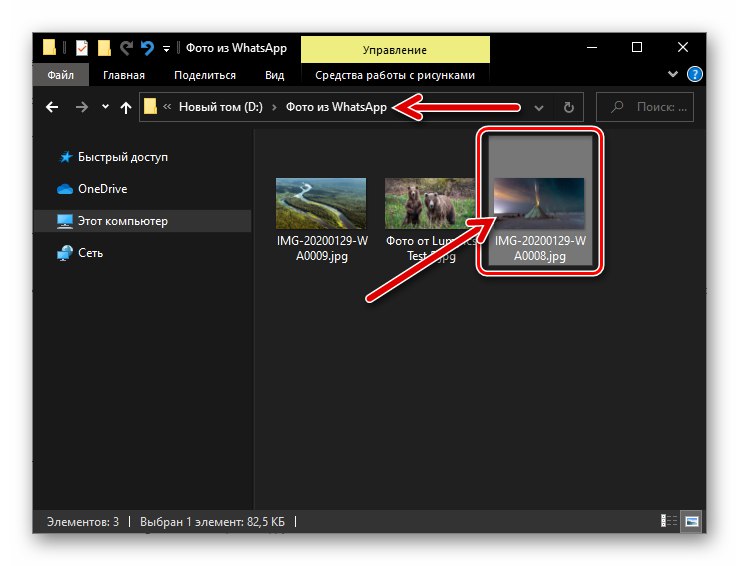
Task: Open Help with the blue question icon
Action: click(695, 74)
